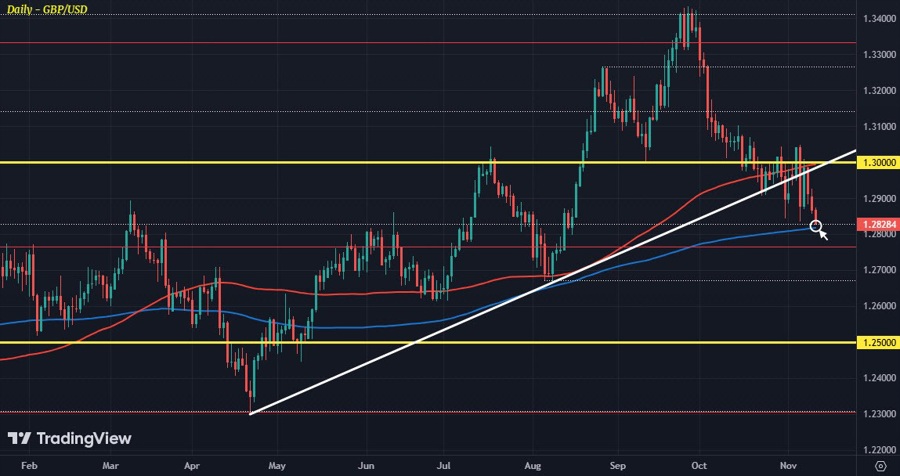Click the Feb label on time axis
The width and height of the screenshot is (900, 476).
click(x=28, y=466)
